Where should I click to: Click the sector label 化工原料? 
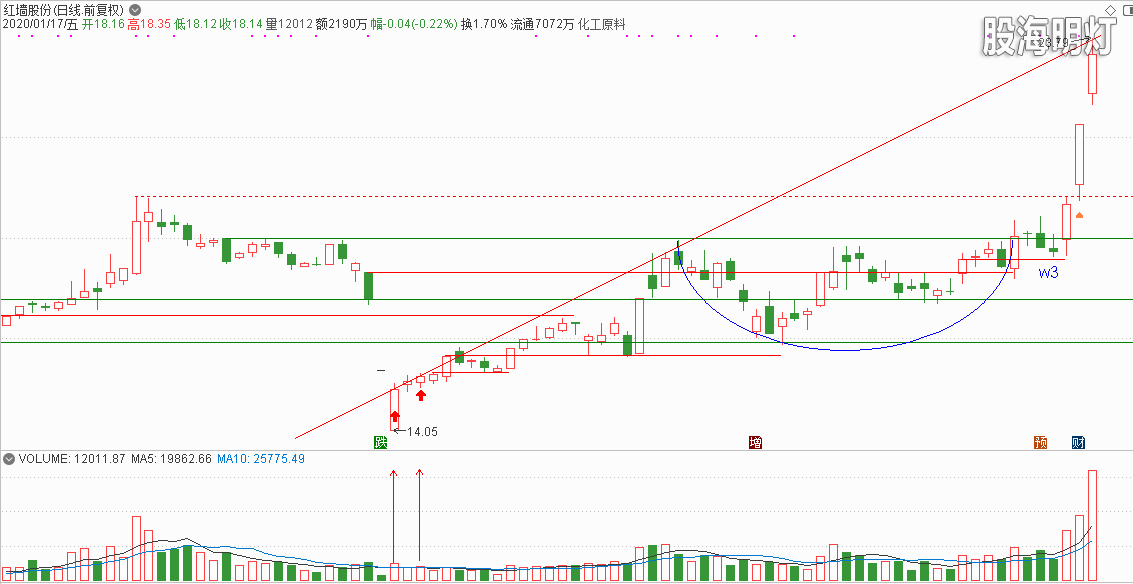pos(601,24)
